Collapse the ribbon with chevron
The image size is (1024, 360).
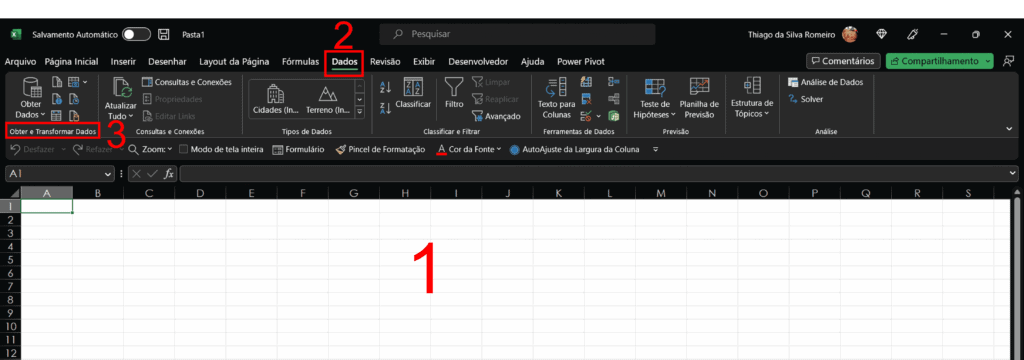[x=1010, y=130]
